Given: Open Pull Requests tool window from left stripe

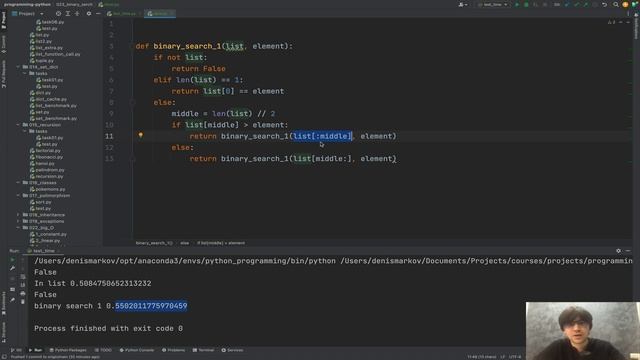Looking at the screenshot, I should click(4, 74).
